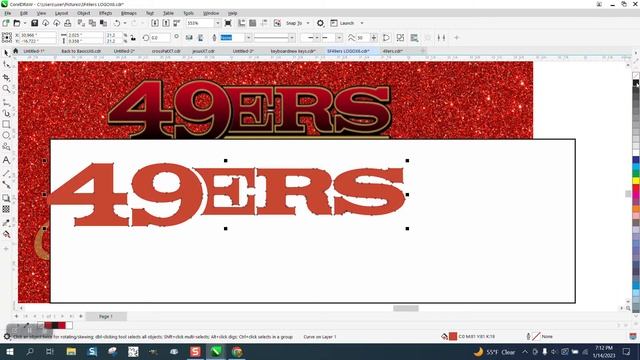
Task: Select the Shape tool
Action: [6, 64]
